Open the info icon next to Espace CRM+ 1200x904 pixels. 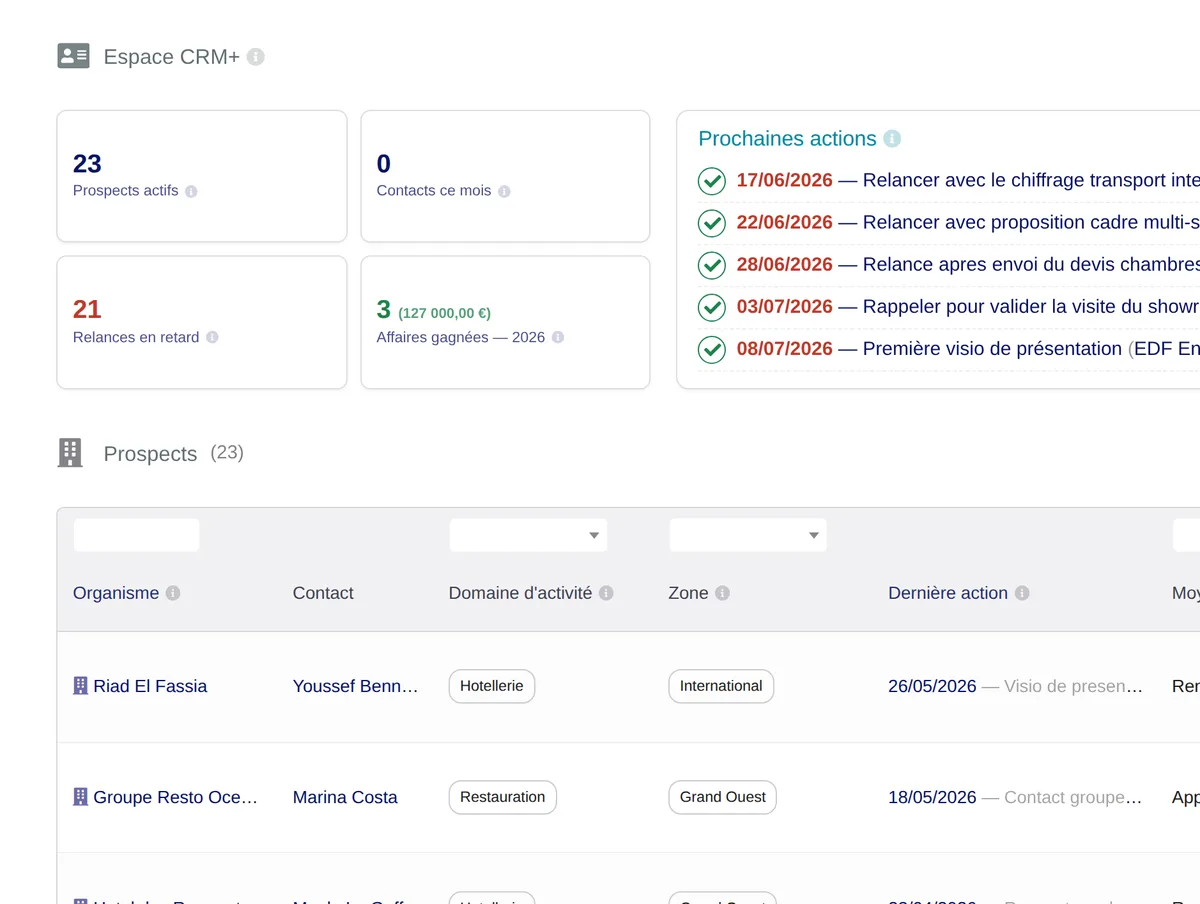pos(256,57)
